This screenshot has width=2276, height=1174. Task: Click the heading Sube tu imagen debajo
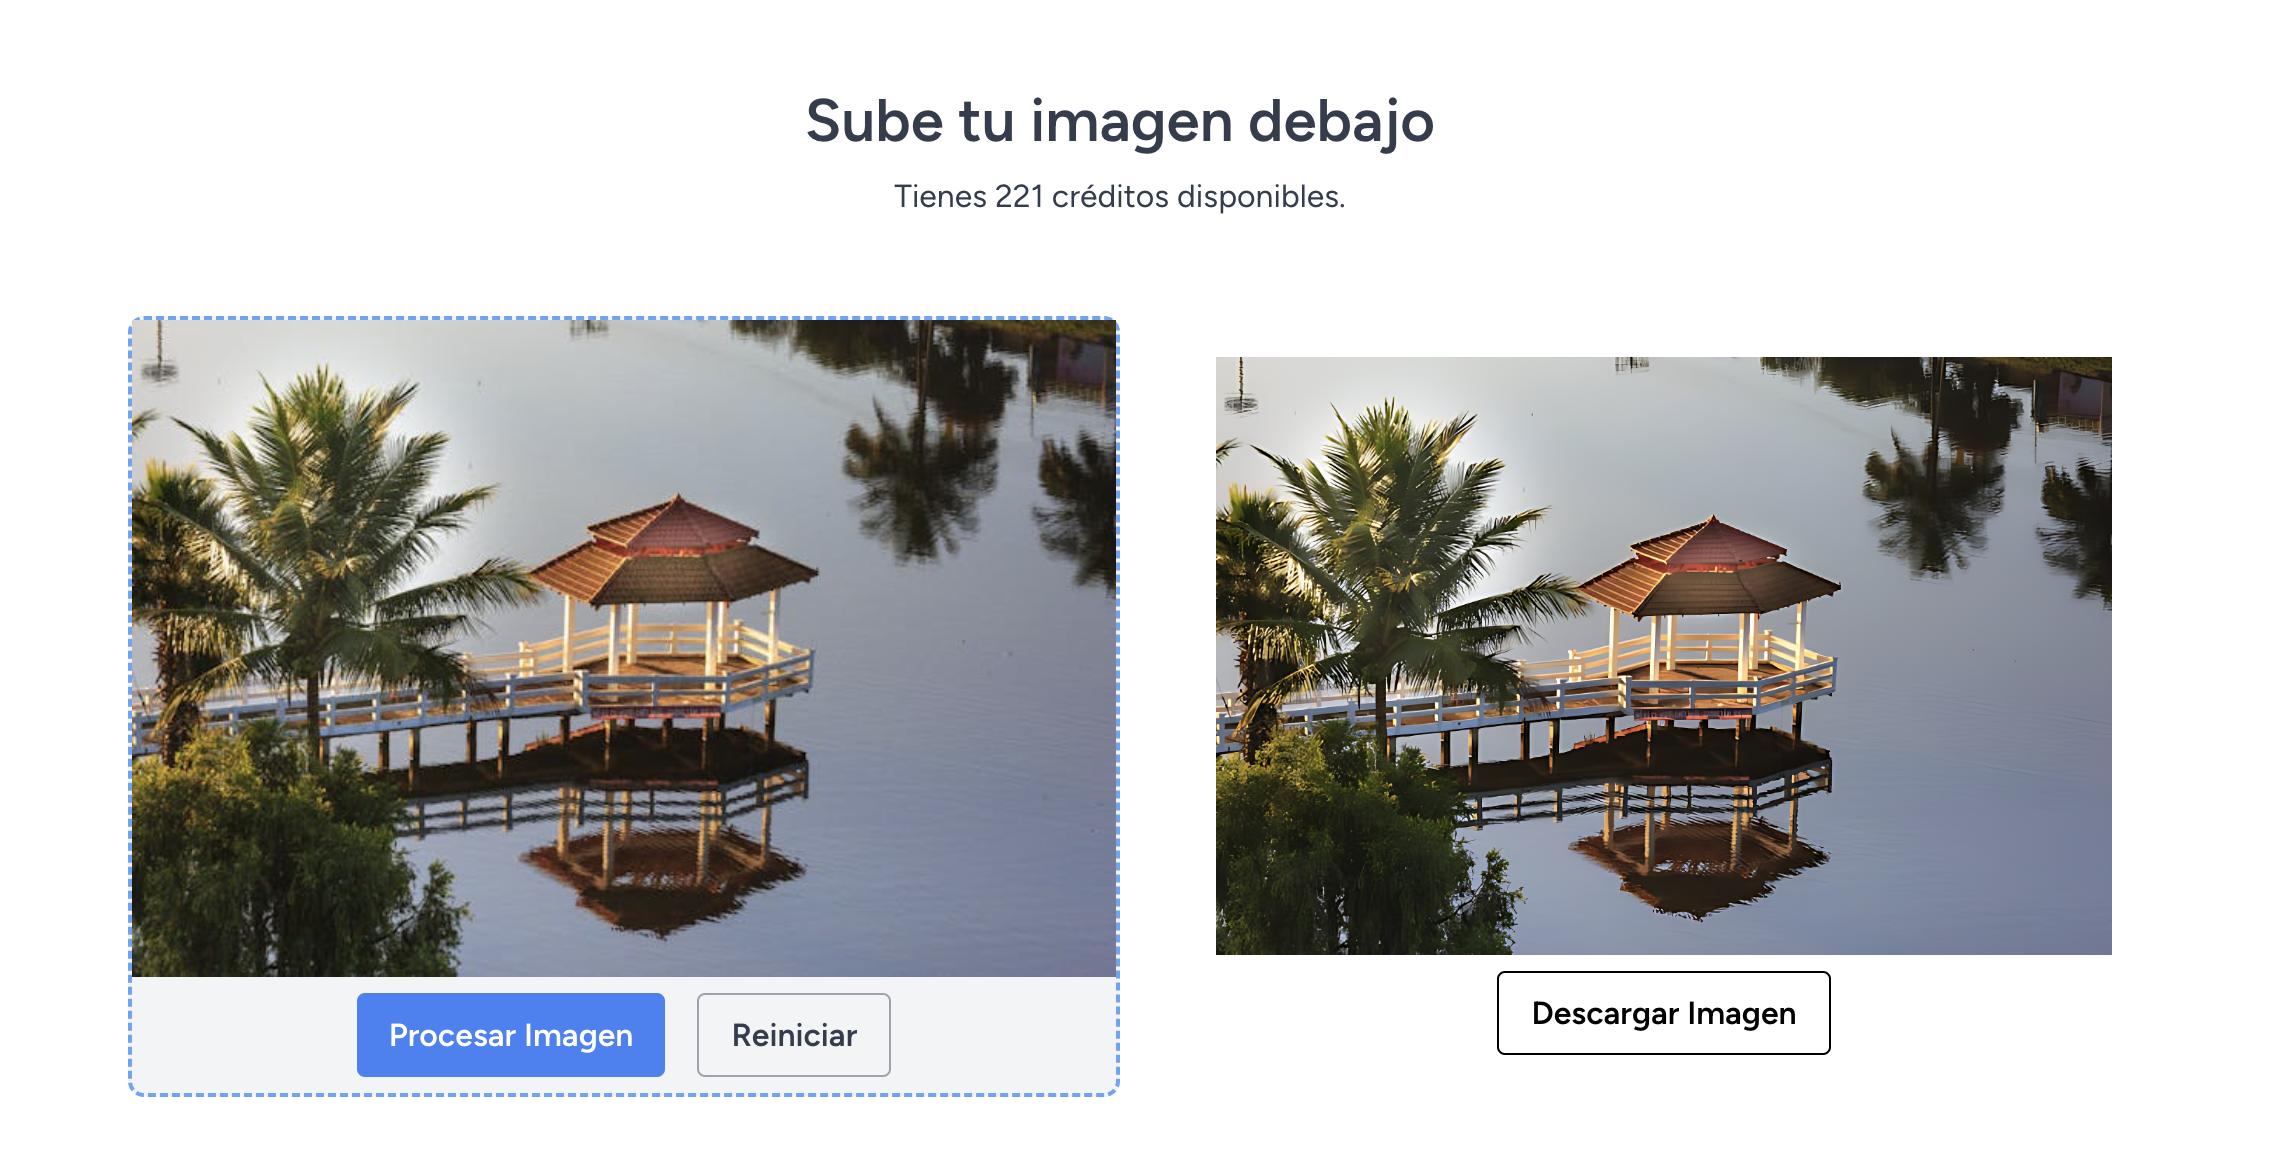(x=1120, y=122)
